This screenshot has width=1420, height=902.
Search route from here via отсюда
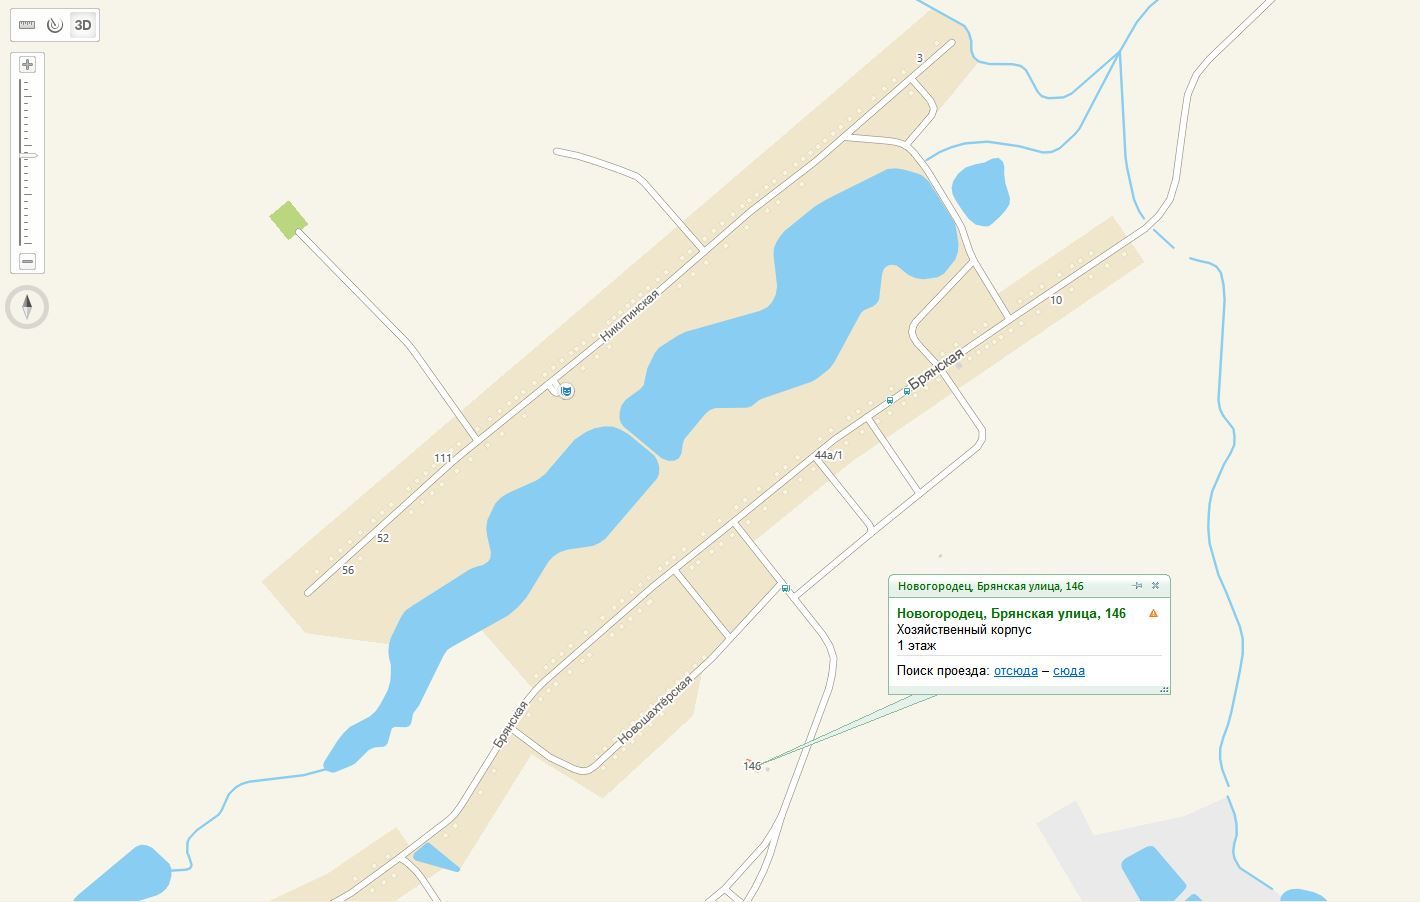[1015, 671]
